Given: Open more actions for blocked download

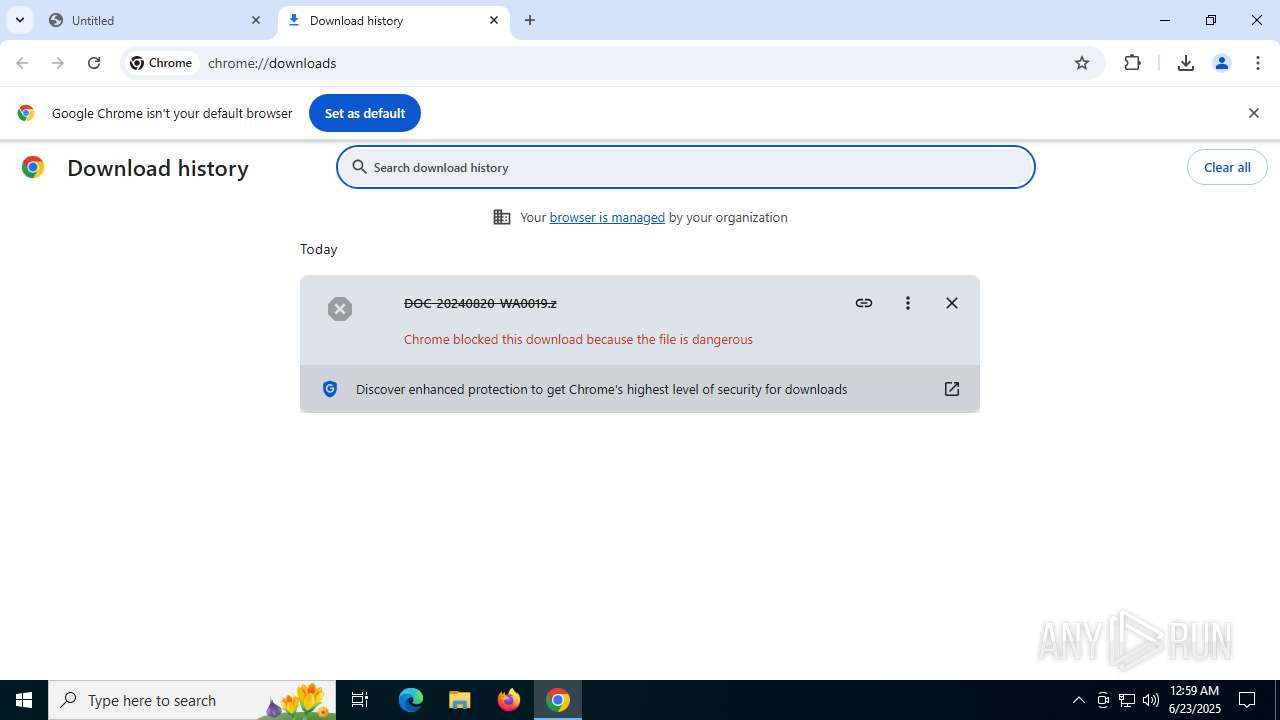Looking at the screenshot, I should [x=908, y=303].
